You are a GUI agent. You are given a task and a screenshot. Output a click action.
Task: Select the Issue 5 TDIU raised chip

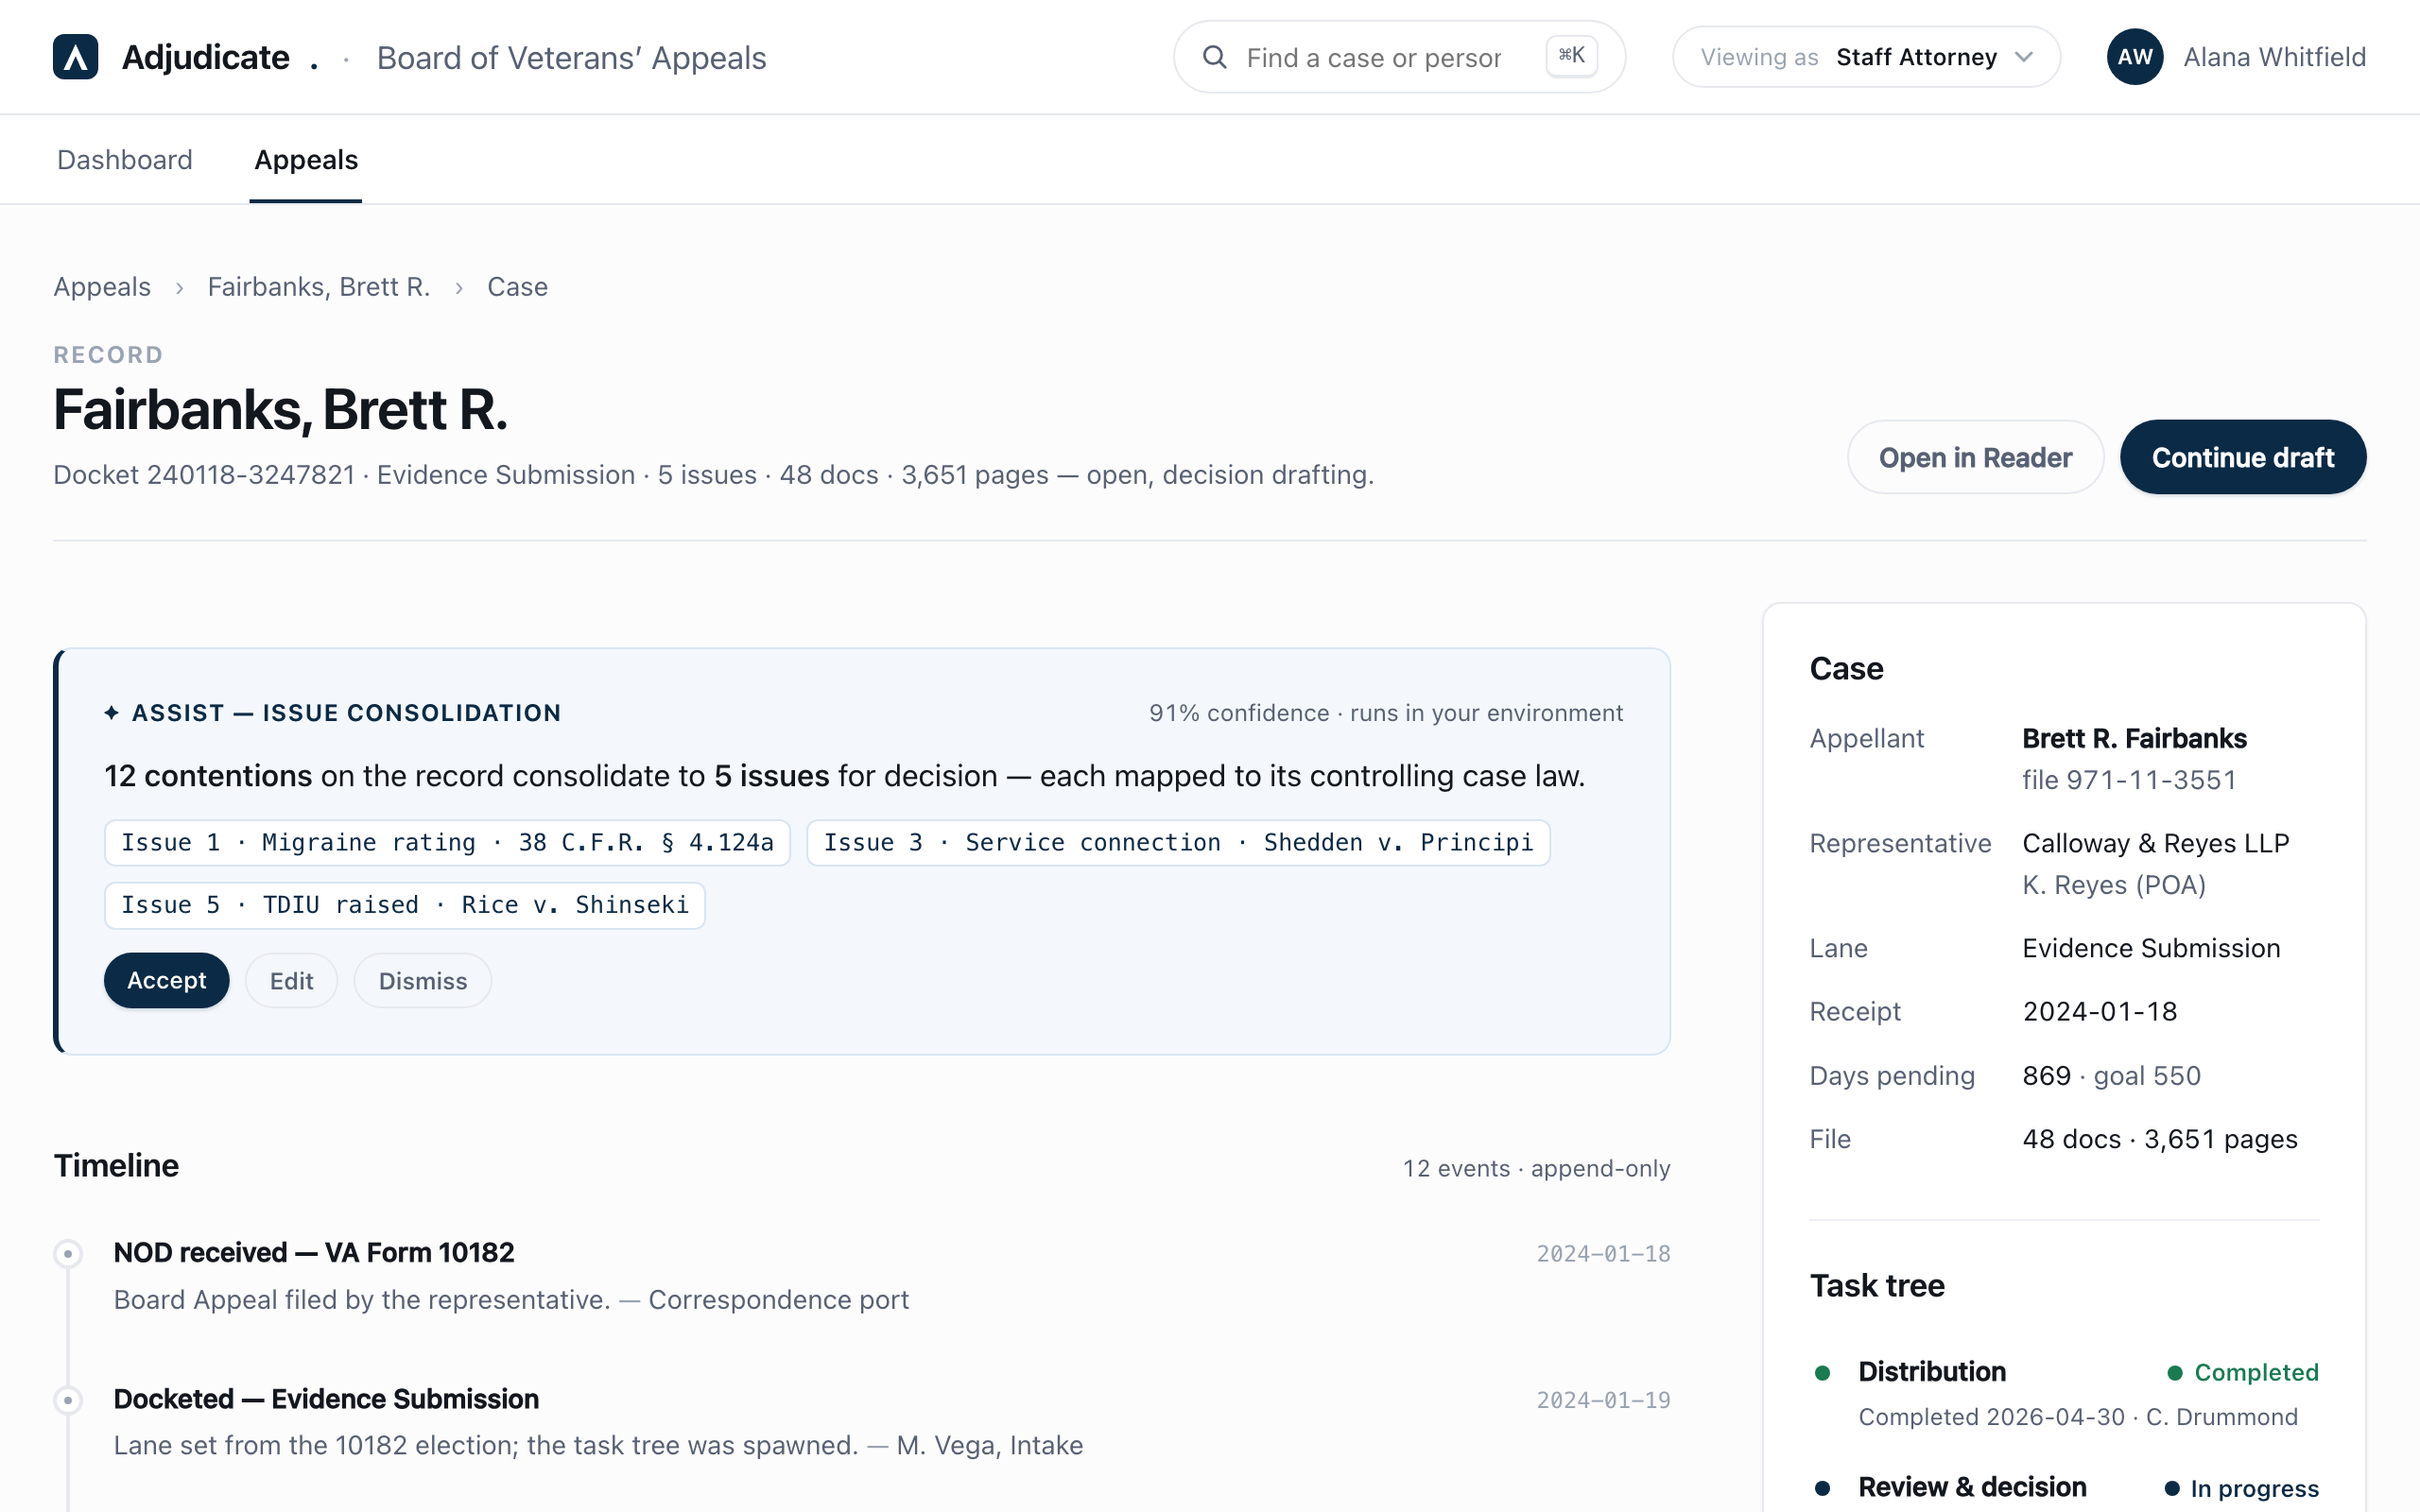click(x=405, y=905)
